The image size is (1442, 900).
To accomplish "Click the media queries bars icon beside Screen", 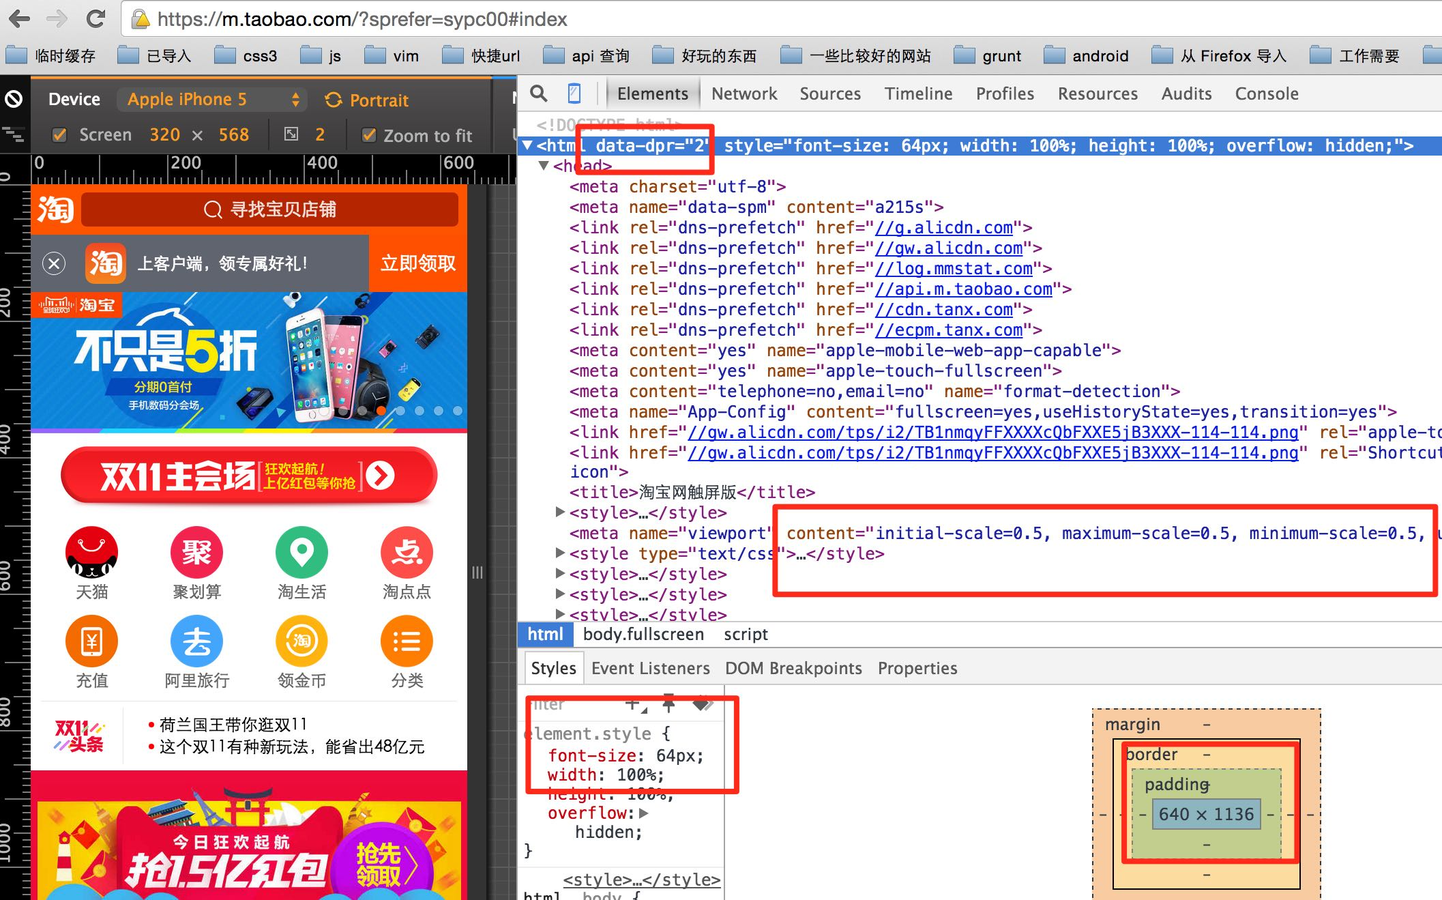I will 12,133.
